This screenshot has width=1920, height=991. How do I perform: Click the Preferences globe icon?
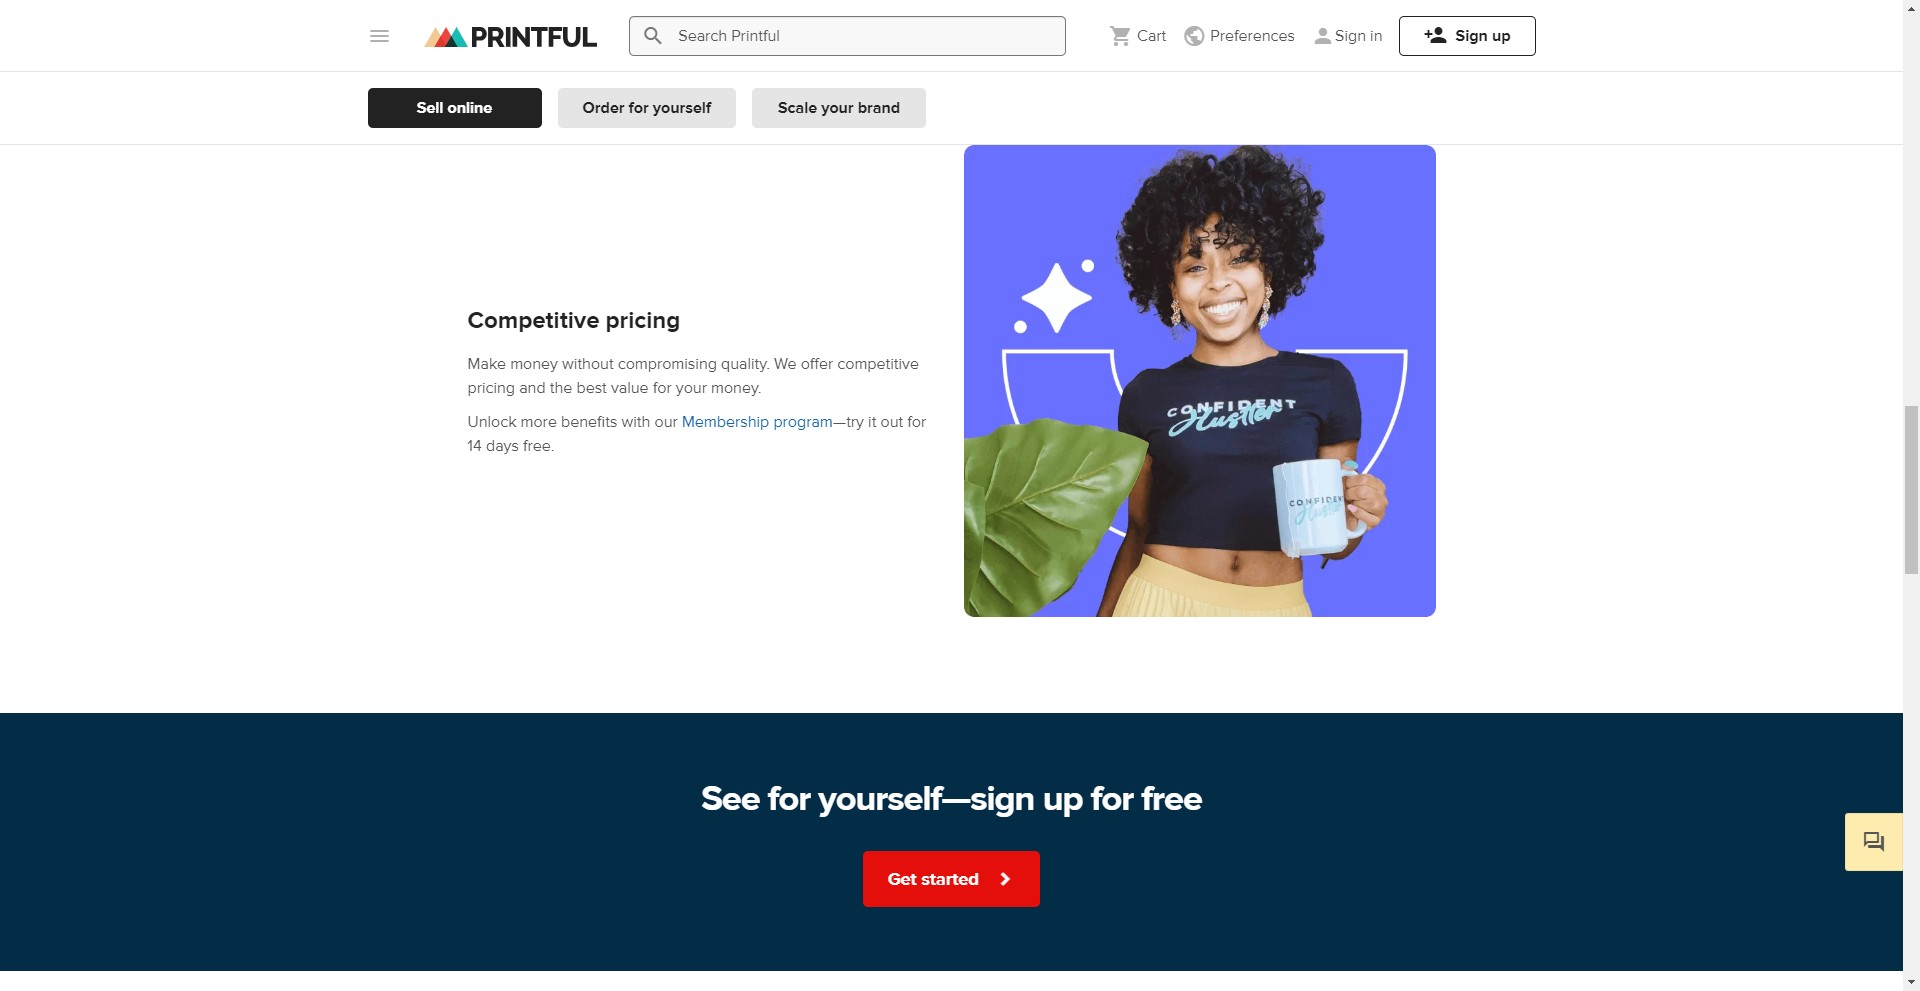pos(1194,36)
